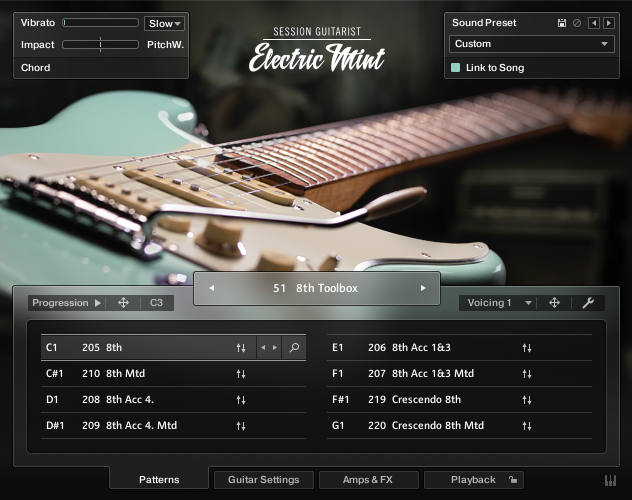Switch to the Guitar Settings tab
The height and width of the screenshot is (500, 632).
263,480
